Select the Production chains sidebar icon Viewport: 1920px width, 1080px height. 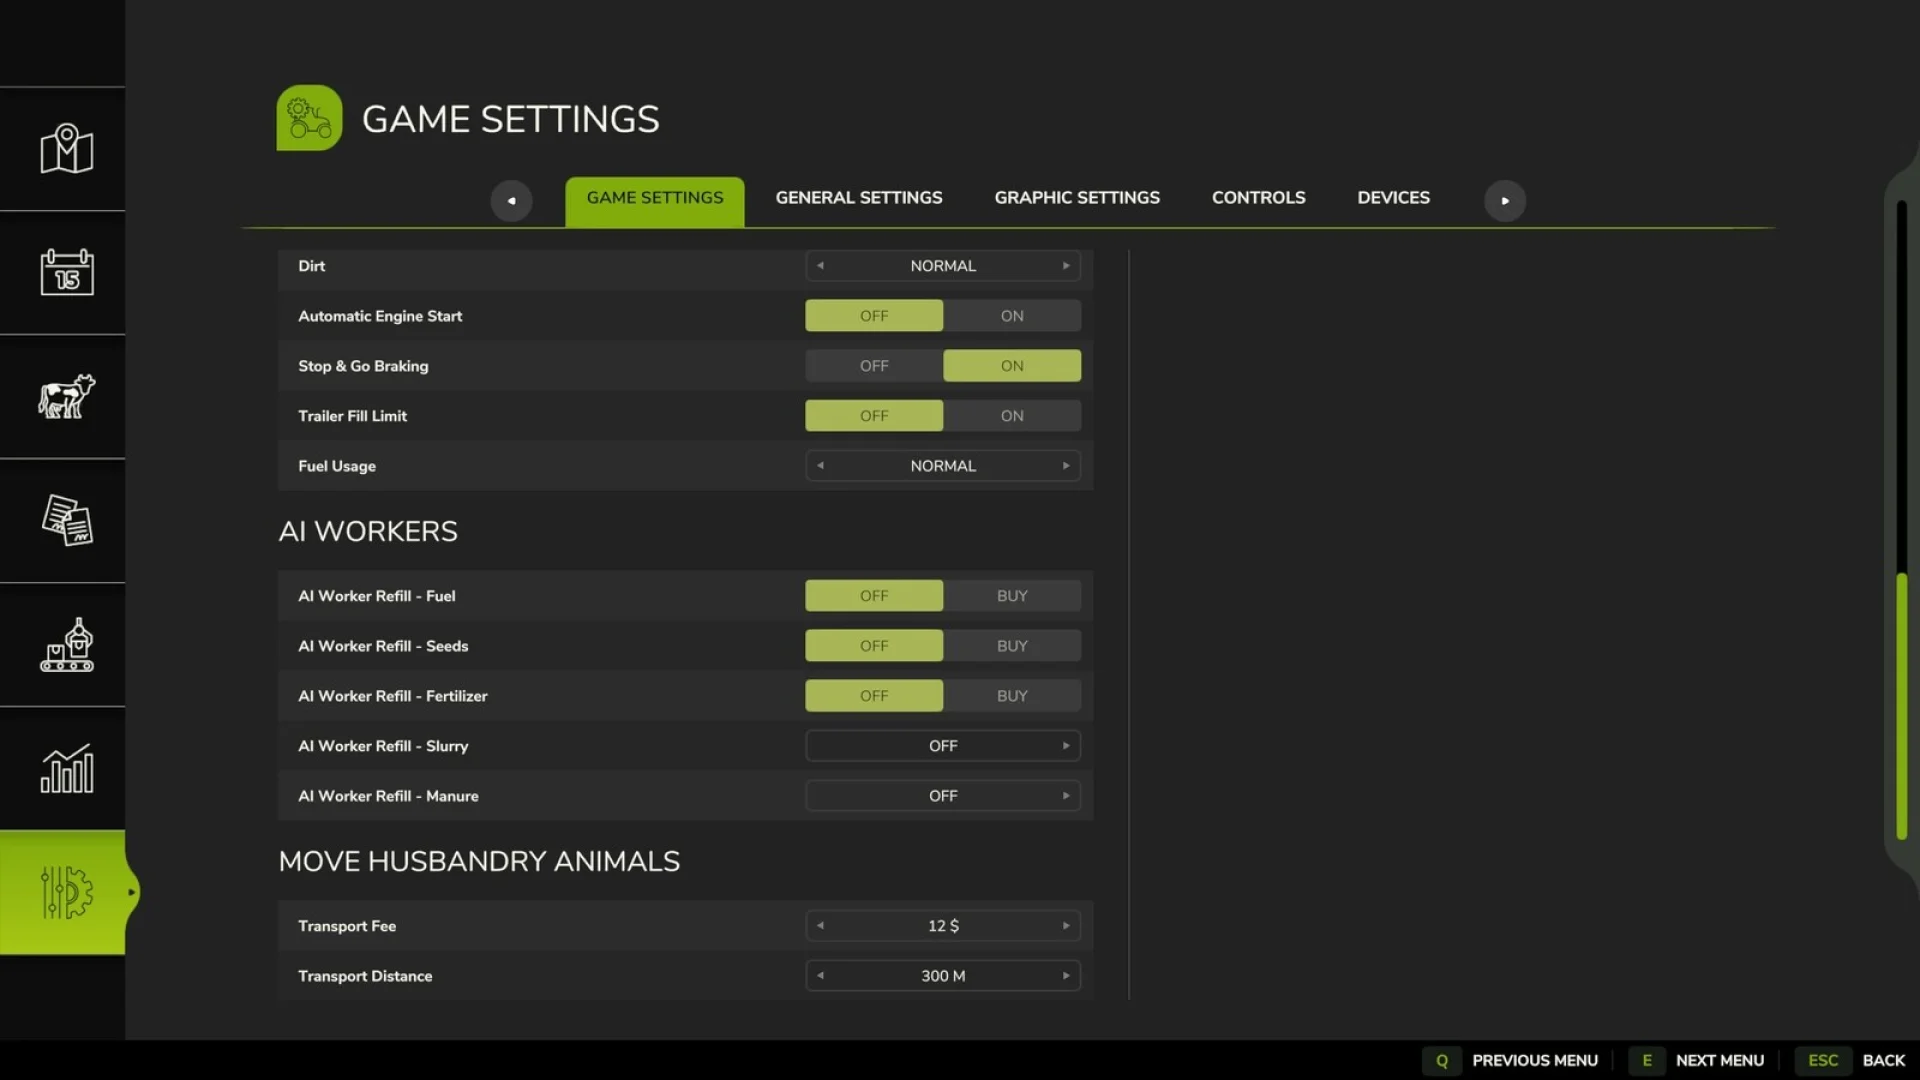tap(63, 645)
